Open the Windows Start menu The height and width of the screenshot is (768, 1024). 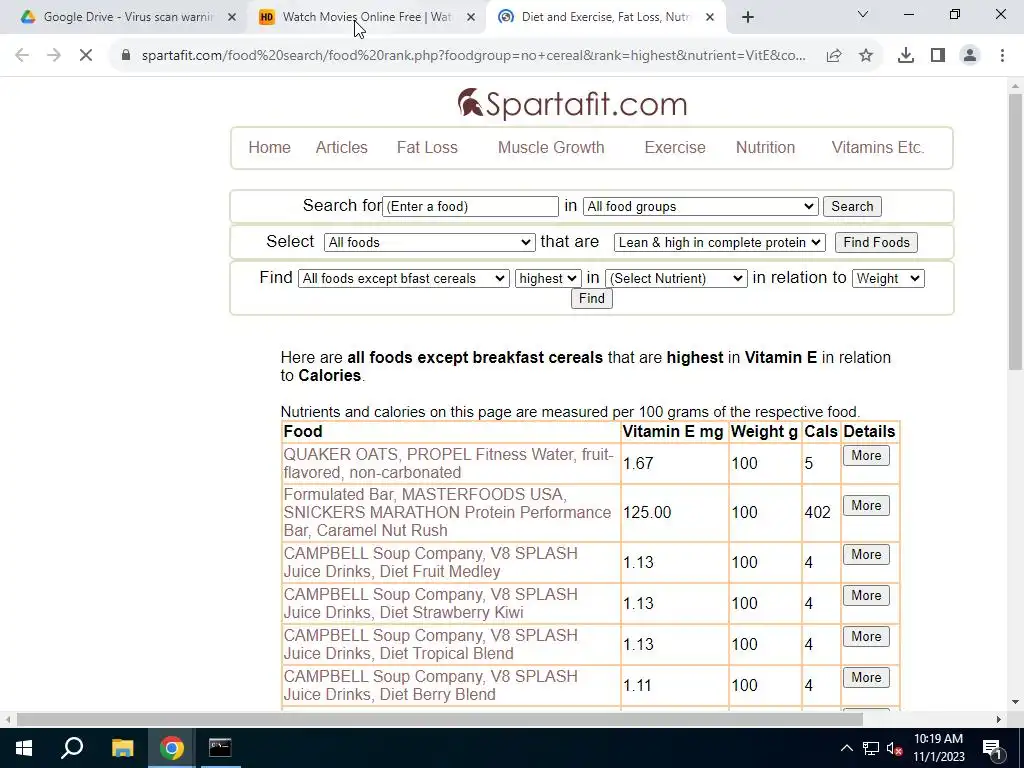point(24,748)
